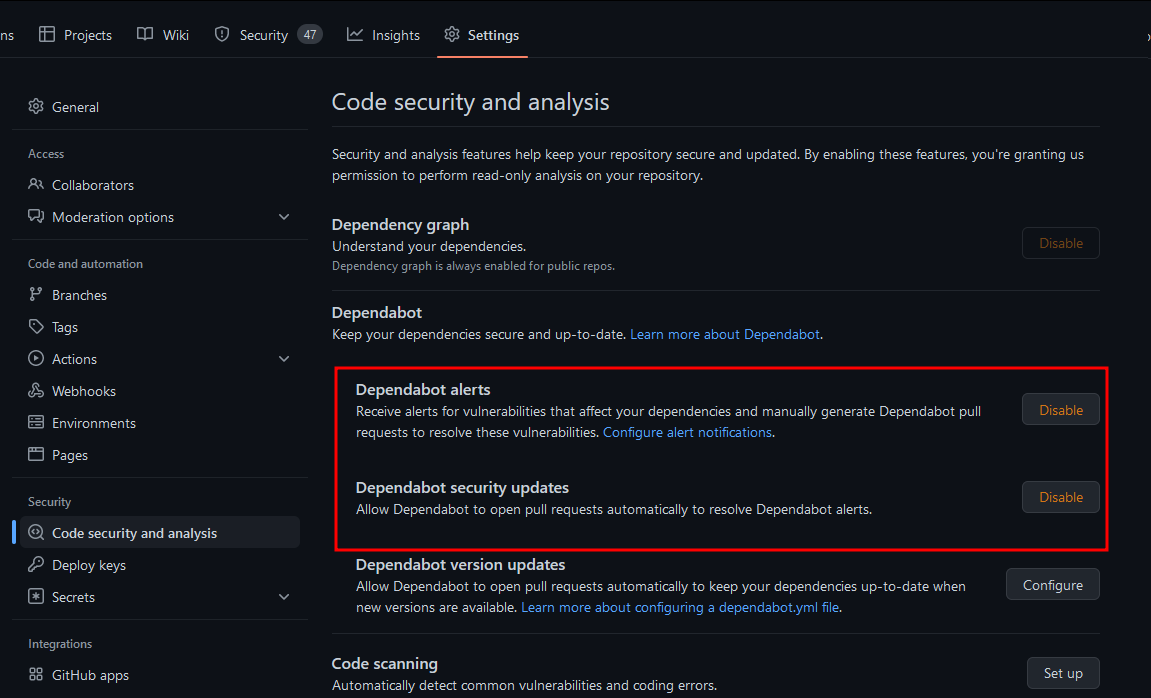The width and height of the screenshot is (1151, 698).
Task: Open Configure alert notifications link
Action: coord(687,432)
